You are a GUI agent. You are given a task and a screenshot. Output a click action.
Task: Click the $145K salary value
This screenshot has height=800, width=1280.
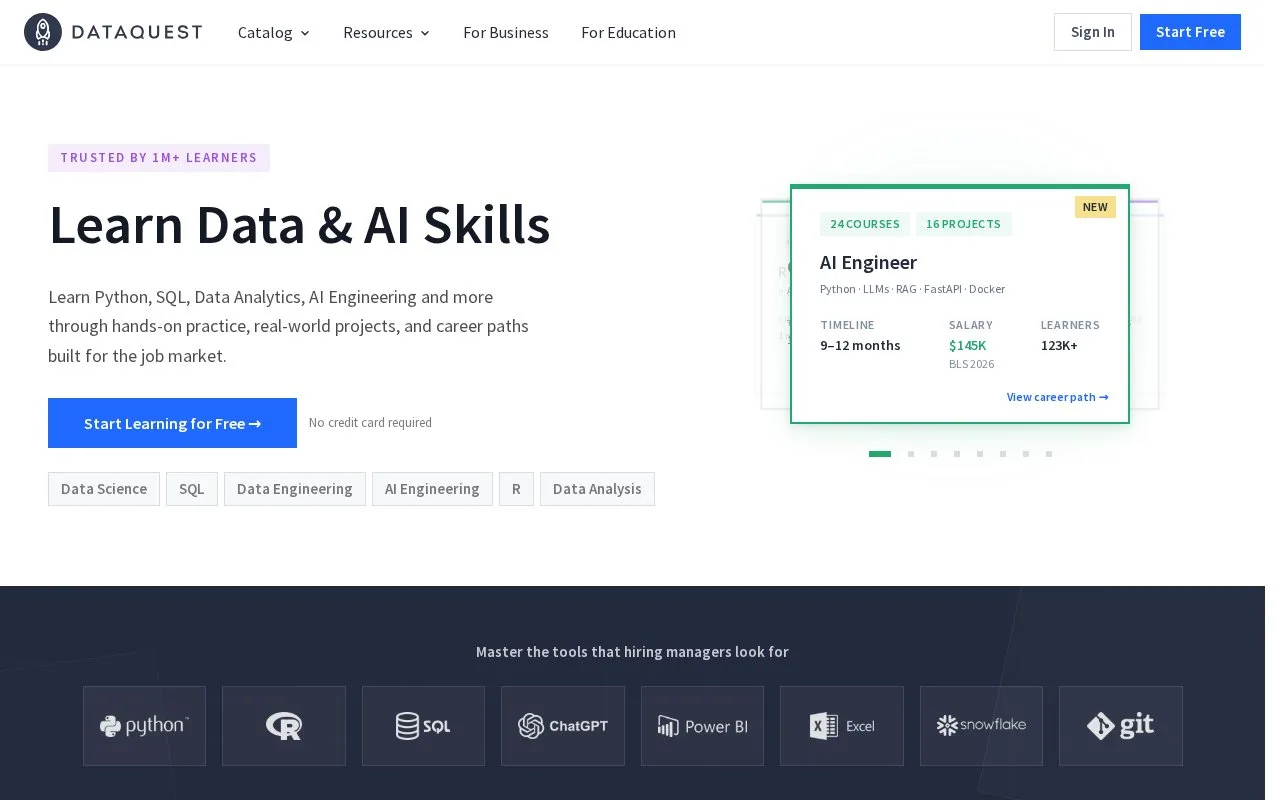click(967, 346)
